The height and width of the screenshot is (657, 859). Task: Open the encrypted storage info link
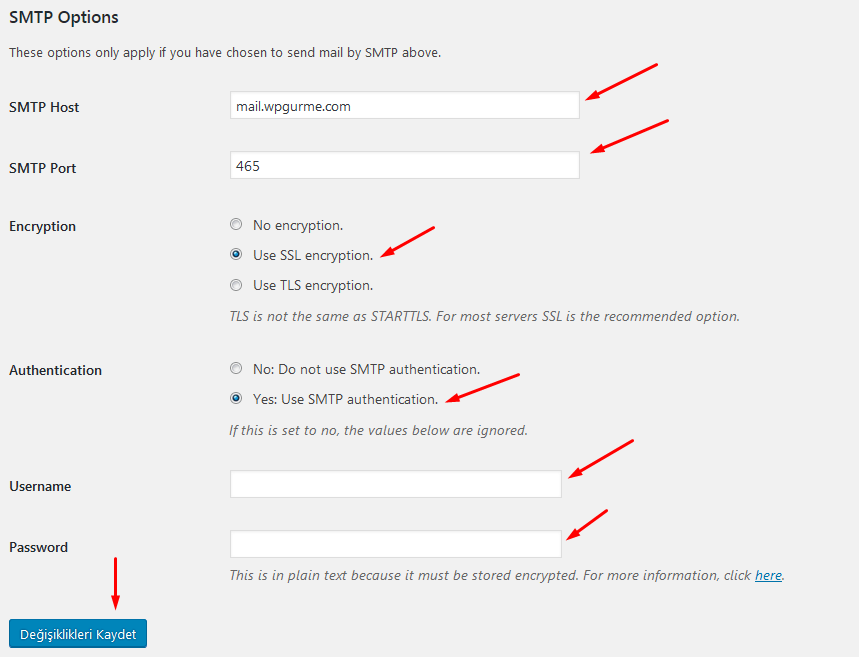click(768, 575)
